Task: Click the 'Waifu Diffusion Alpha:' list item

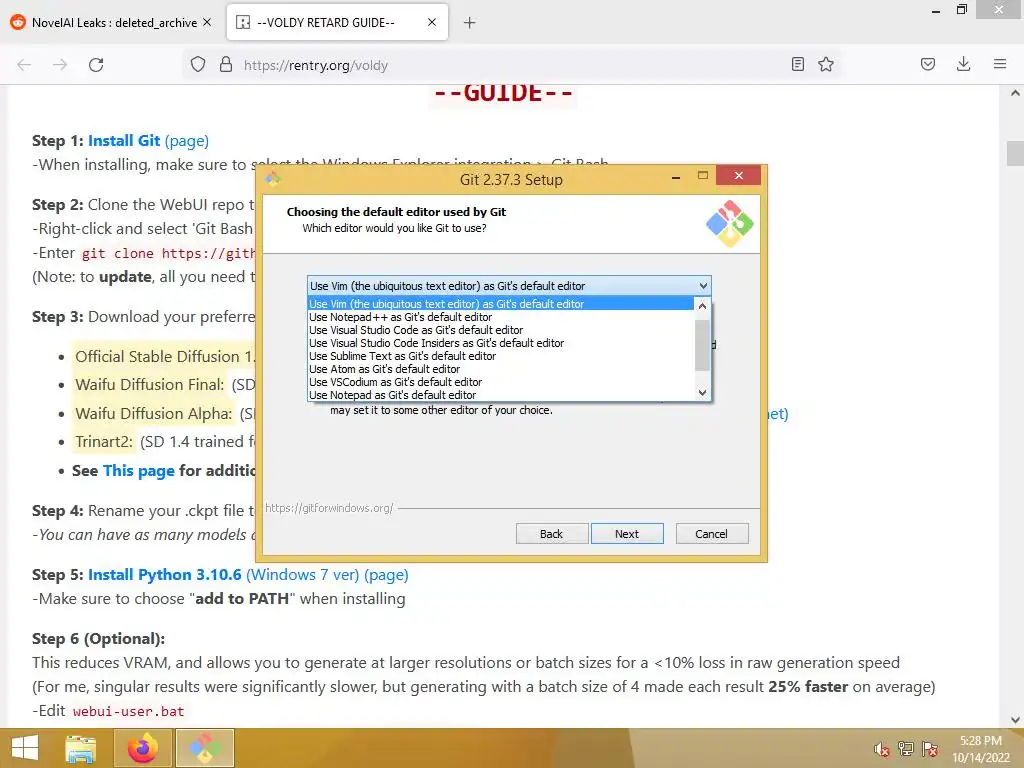Action: pos(153,413)
